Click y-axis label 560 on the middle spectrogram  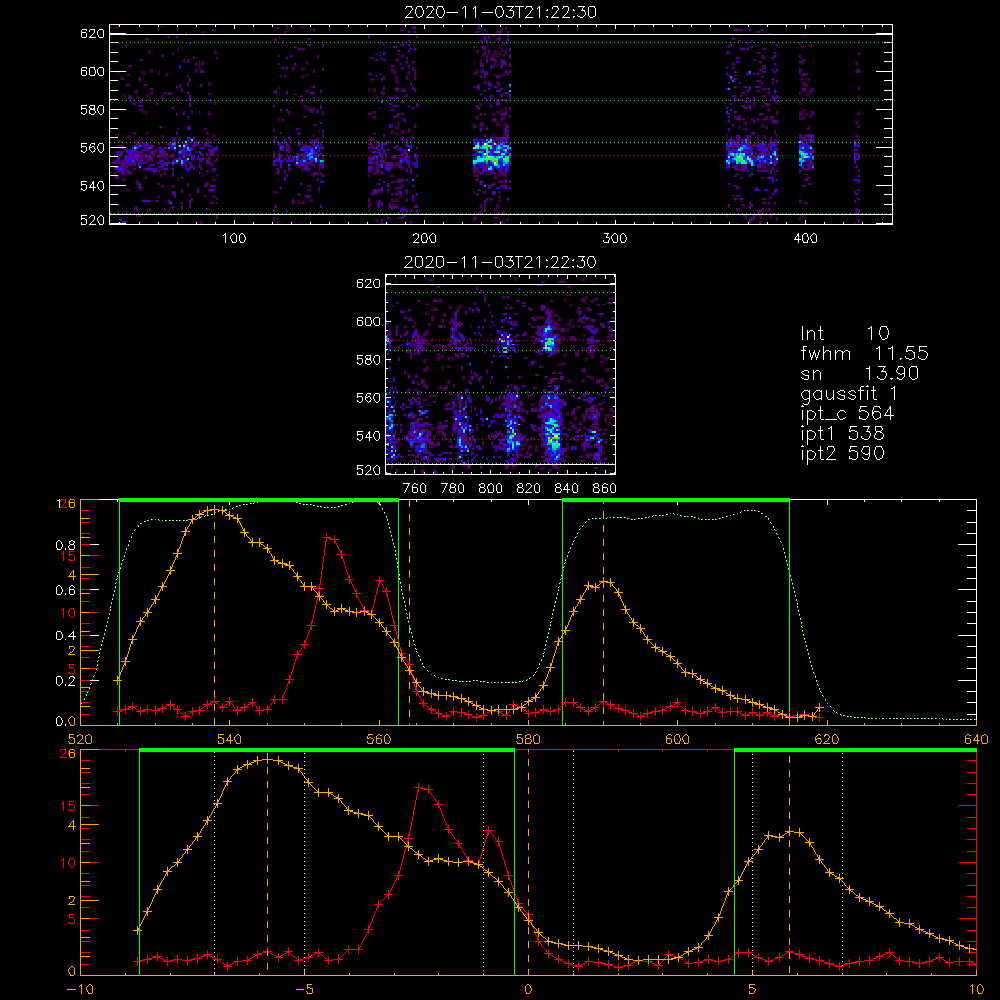368,398
